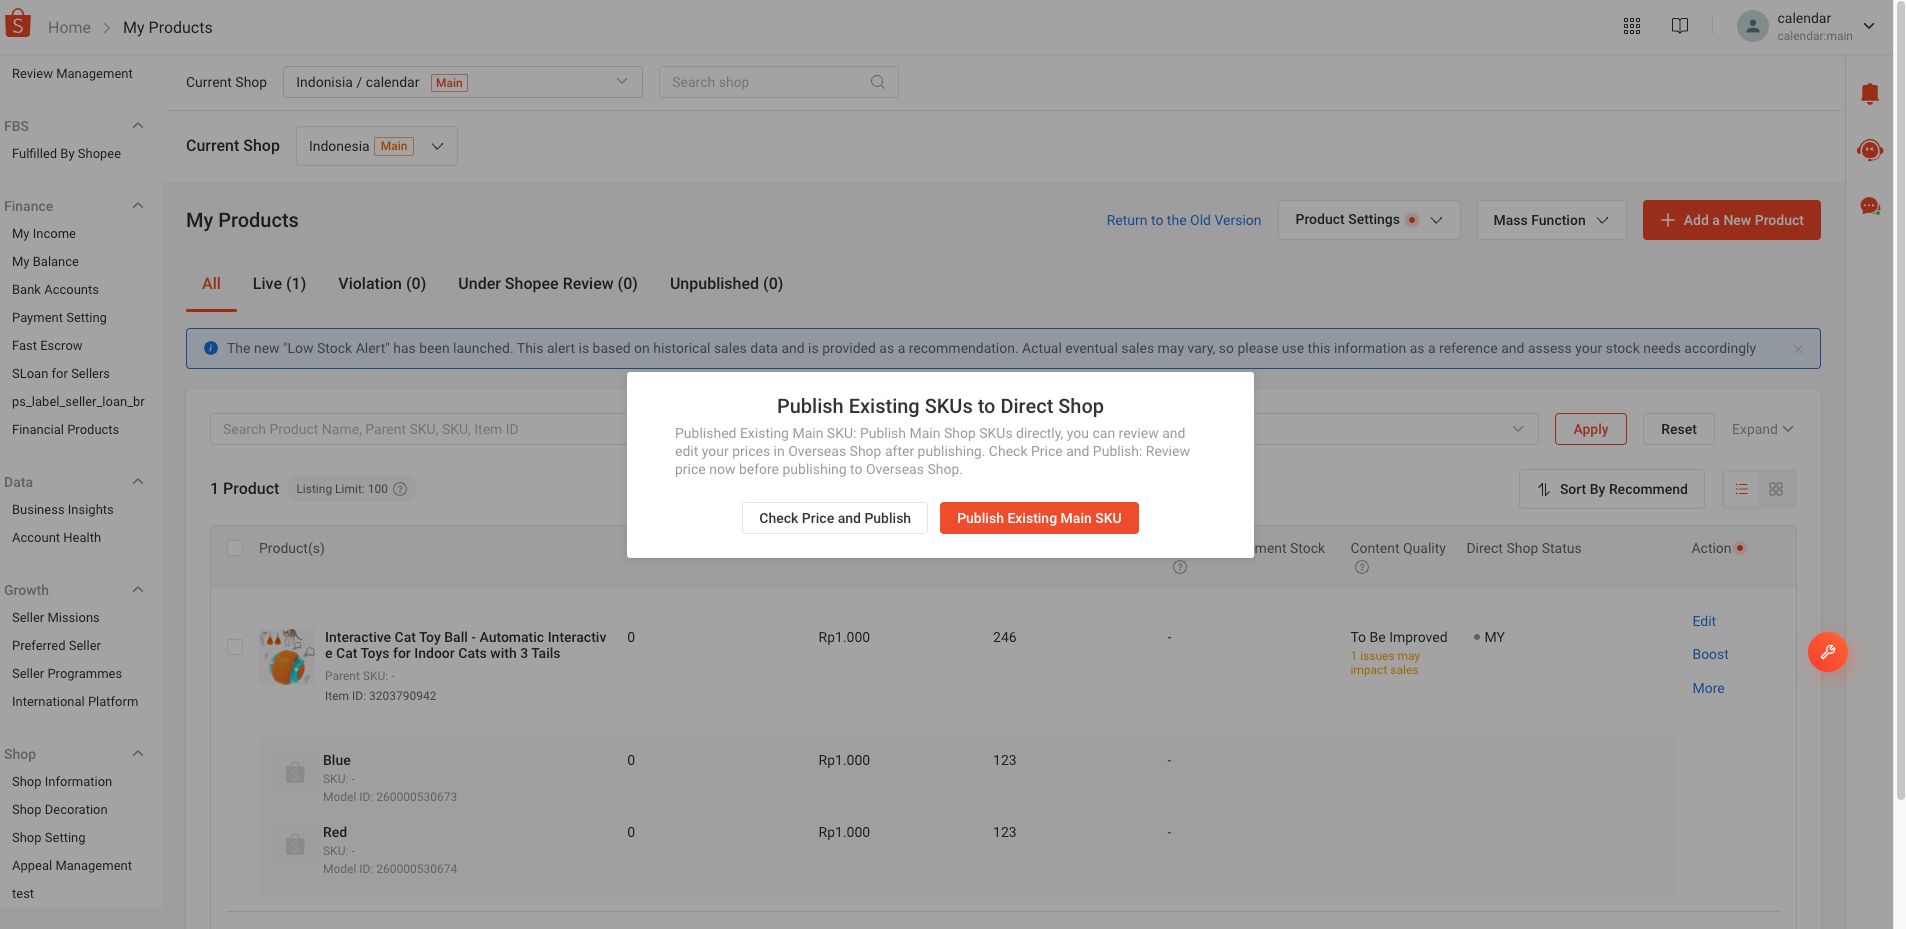Open the floating wrench tool button

(x=1828, y=652)
